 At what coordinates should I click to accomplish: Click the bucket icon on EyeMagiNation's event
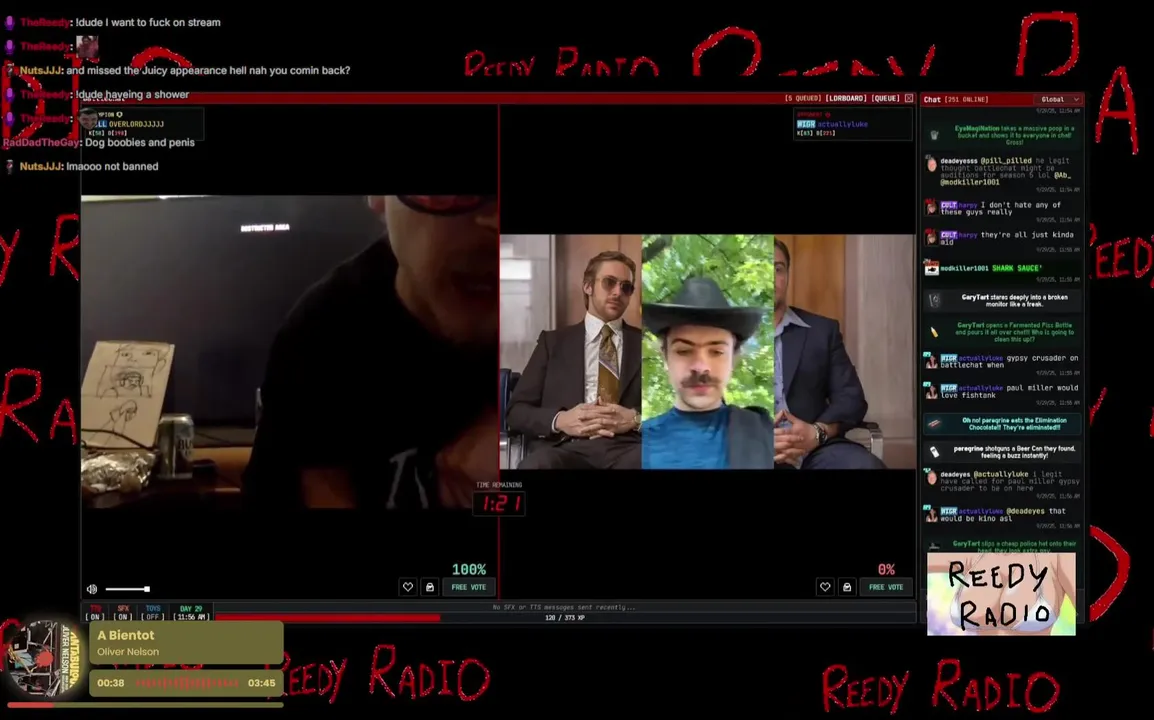[934, 135]
